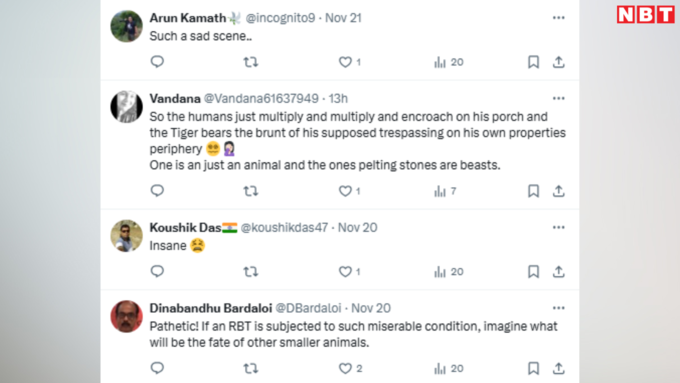Retweet Vandana's tweet
The width and height of the screenshot is (680, 383).
pyautogui.click(x=251, y=191)
